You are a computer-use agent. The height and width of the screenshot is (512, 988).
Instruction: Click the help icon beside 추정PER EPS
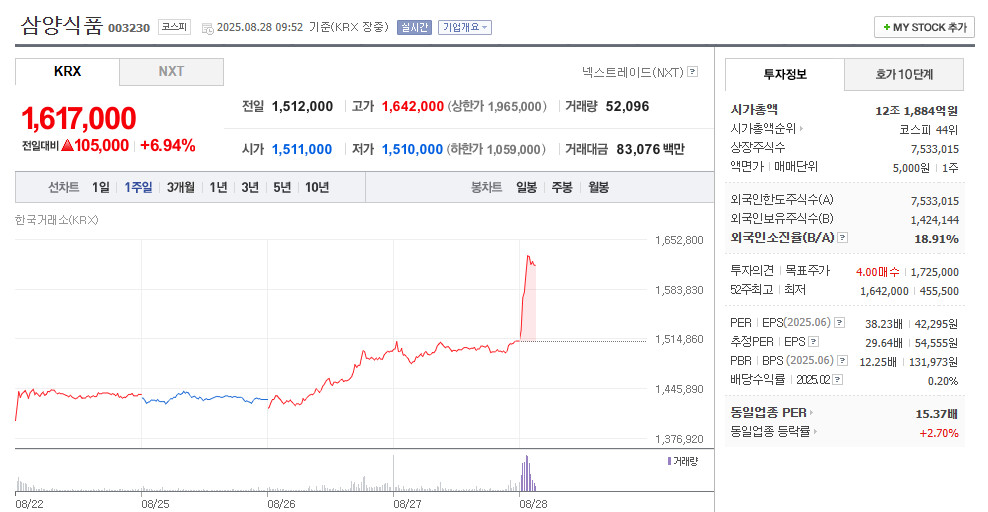[813, 341]
